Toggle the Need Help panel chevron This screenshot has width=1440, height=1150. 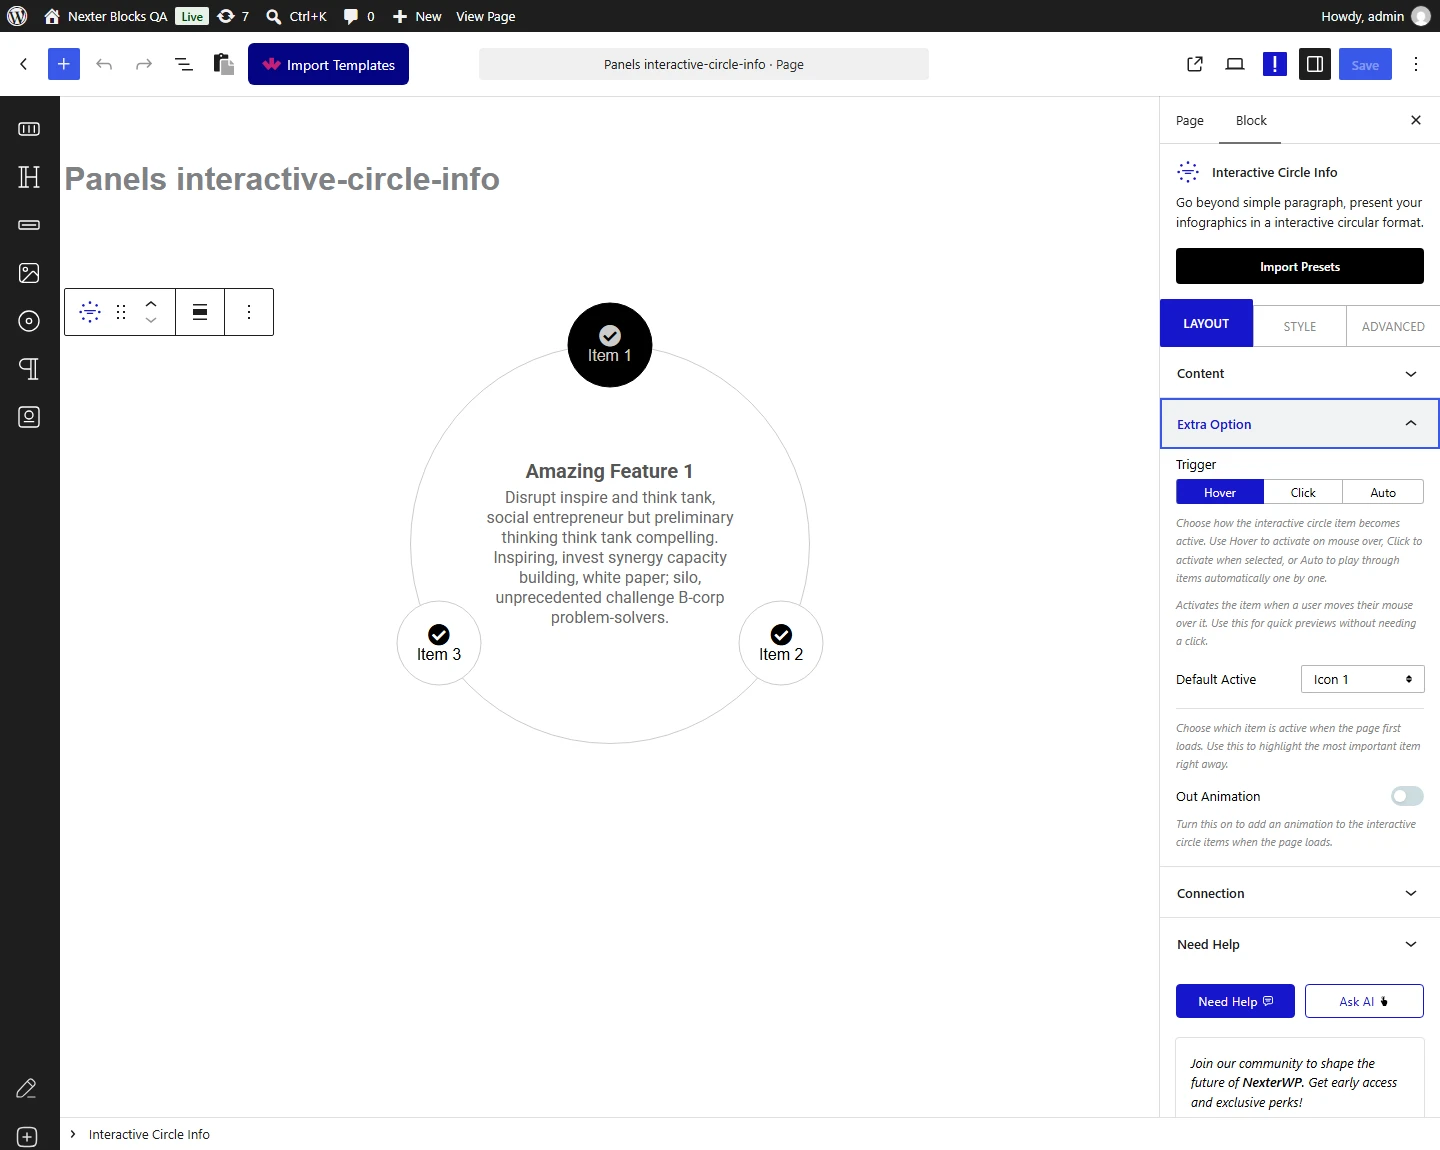pyautogui.click(x=1411, y=944)
